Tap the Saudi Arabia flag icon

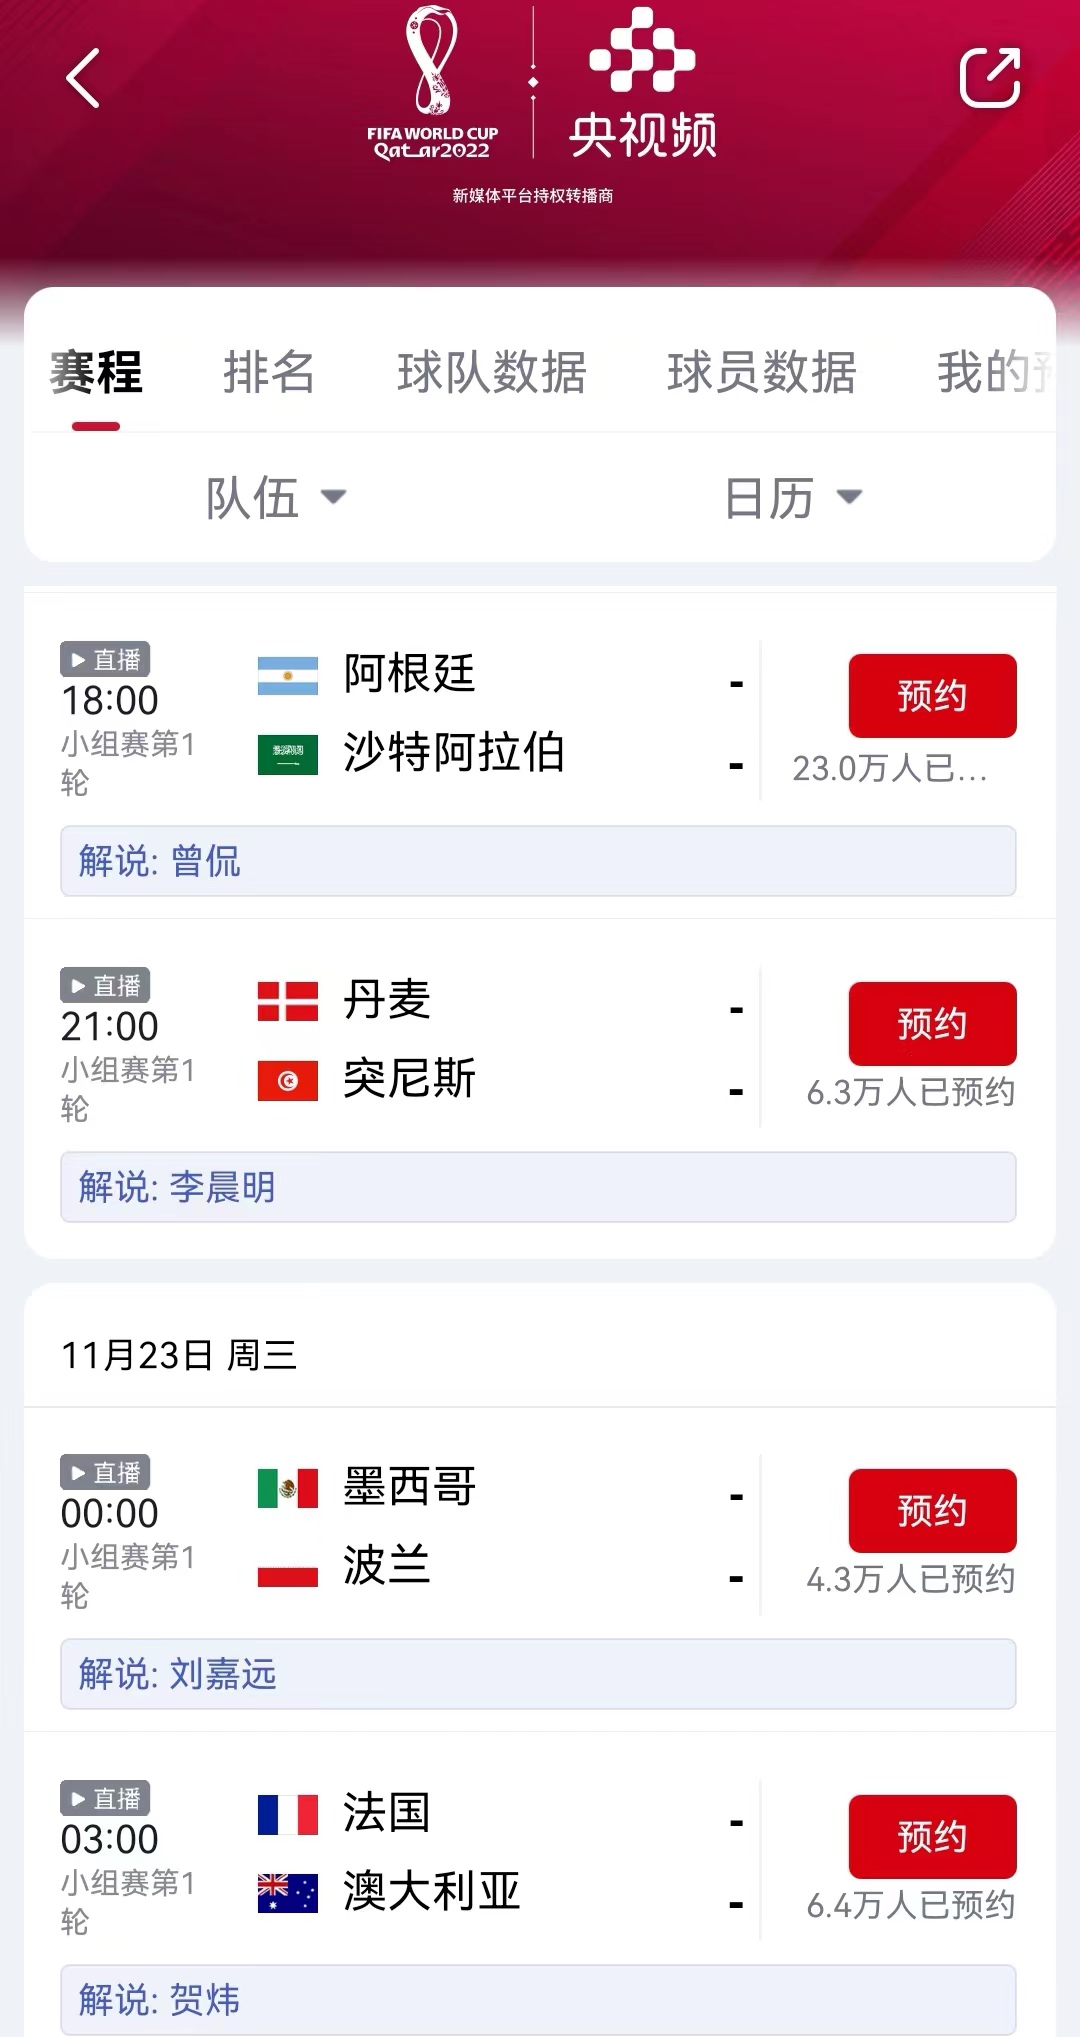[288, 754]
